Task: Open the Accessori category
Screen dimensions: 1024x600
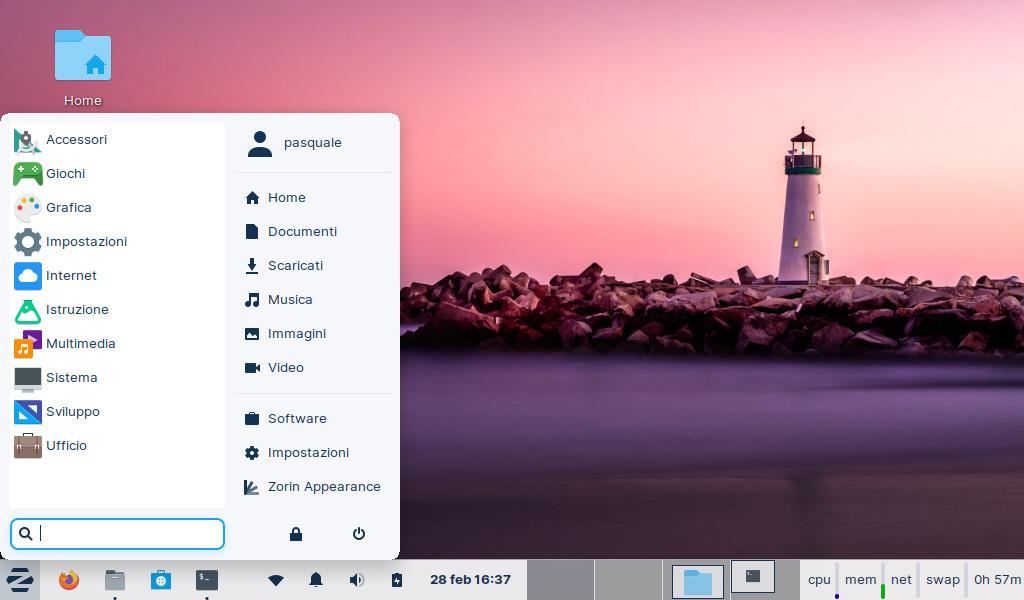Action: (118, 140)
